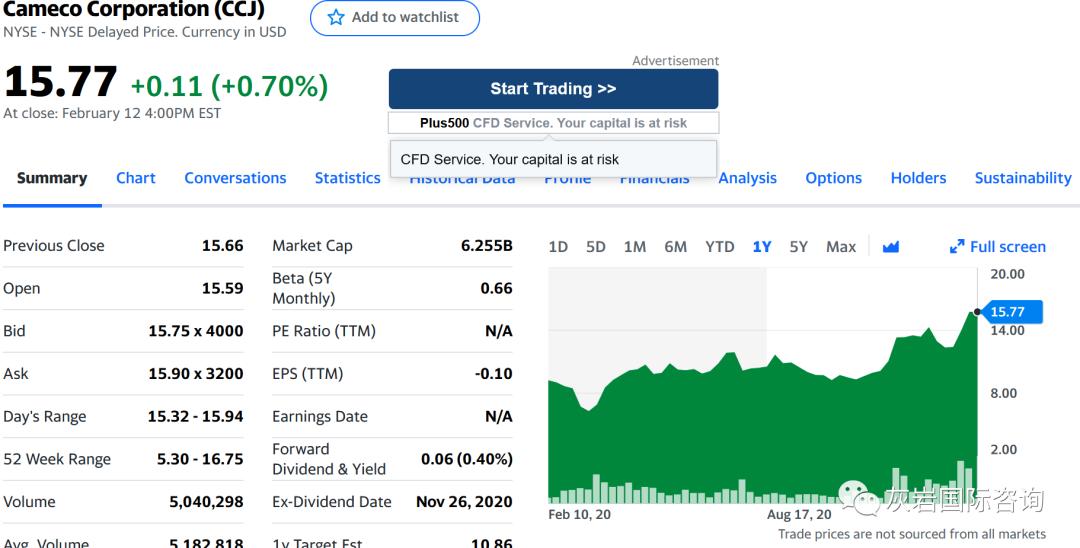Viewport: 1080px width, 548px height.
Task: Open the Options tab
Action: coord(833,178)
